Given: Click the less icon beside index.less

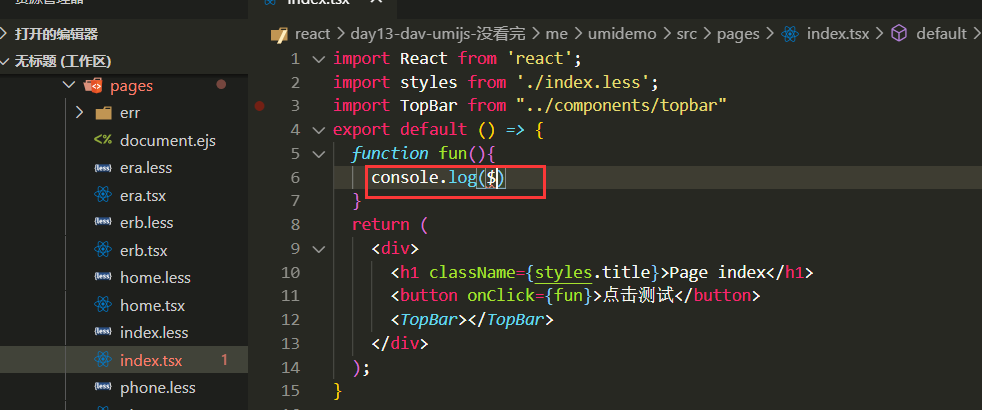Looking at the screenshot, I should [x=103, y=332].
